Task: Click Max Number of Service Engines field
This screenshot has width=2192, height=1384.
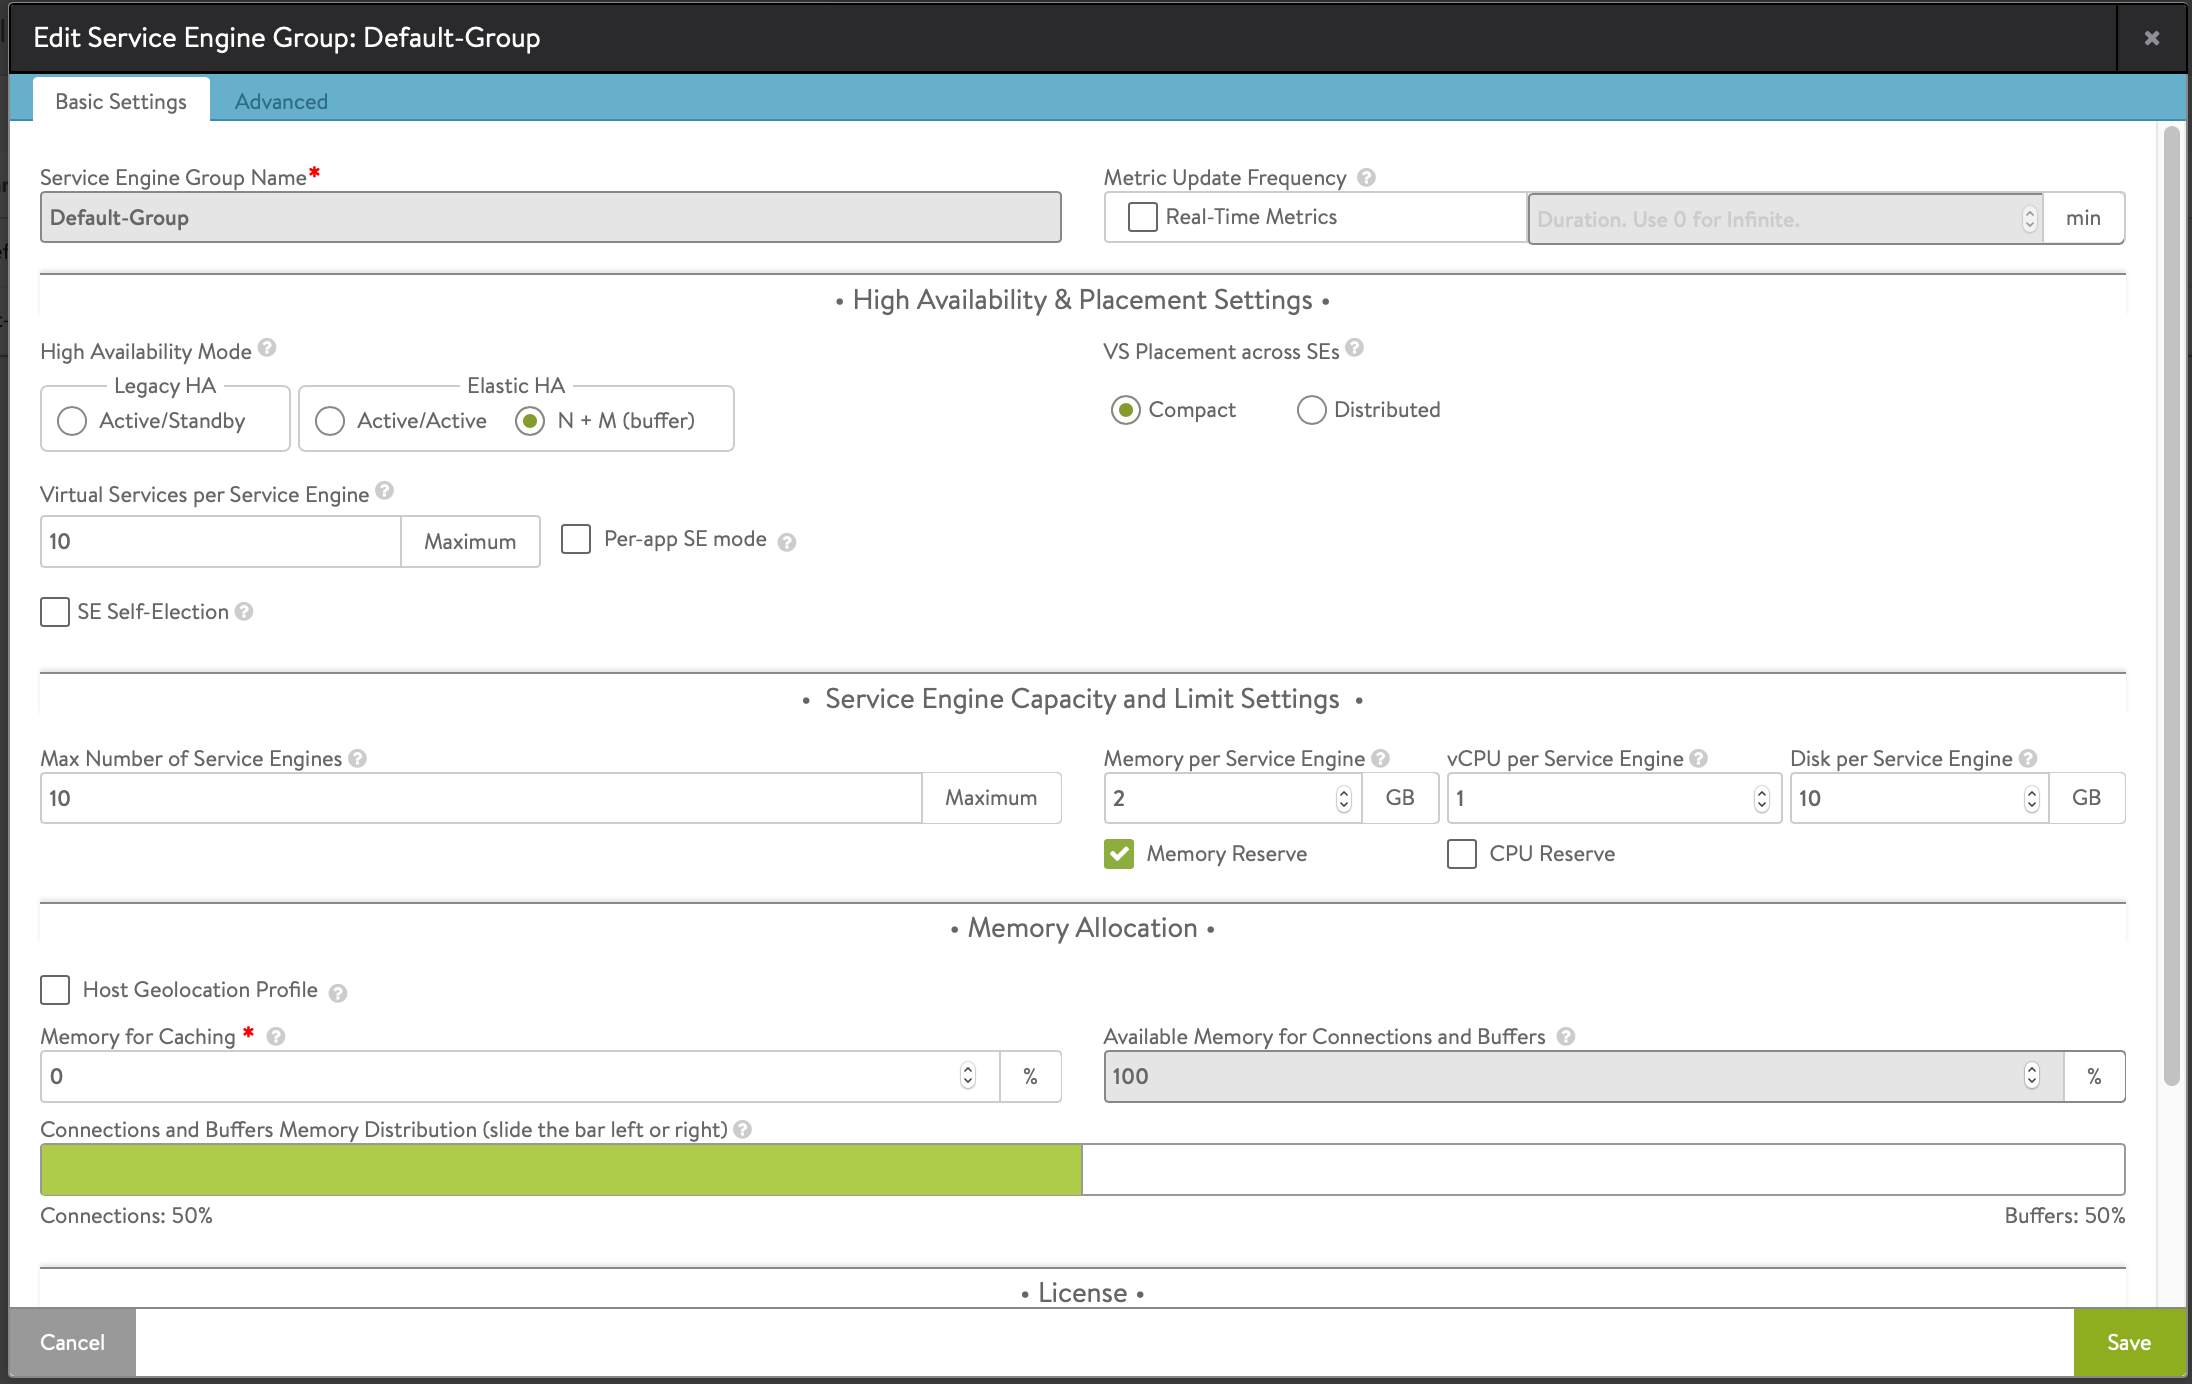Action: (481, 798)
